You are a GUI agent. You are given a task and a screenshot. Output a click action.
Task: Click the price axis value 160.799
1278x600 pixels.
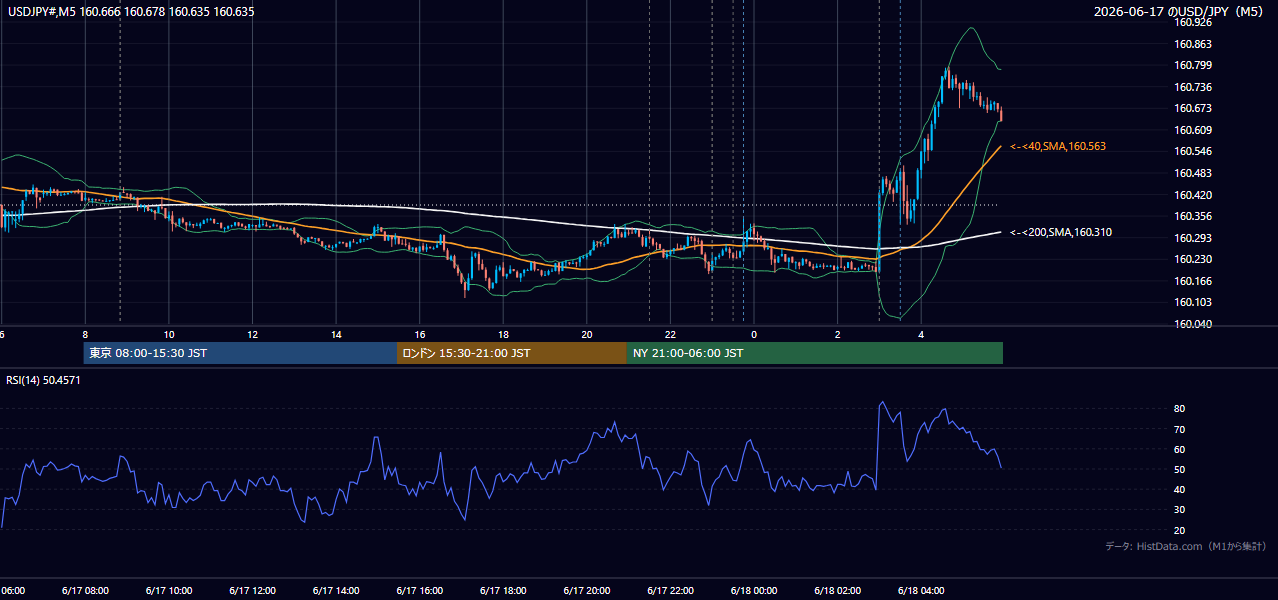(x=1193, y=65)
